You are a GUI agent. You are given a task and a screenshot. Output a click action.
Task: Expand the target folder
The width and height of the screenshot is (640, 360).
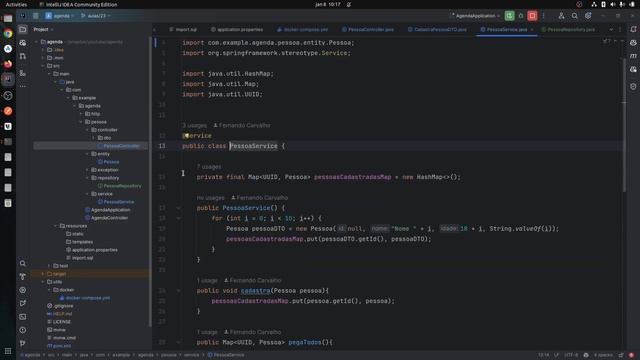[43, 274]
